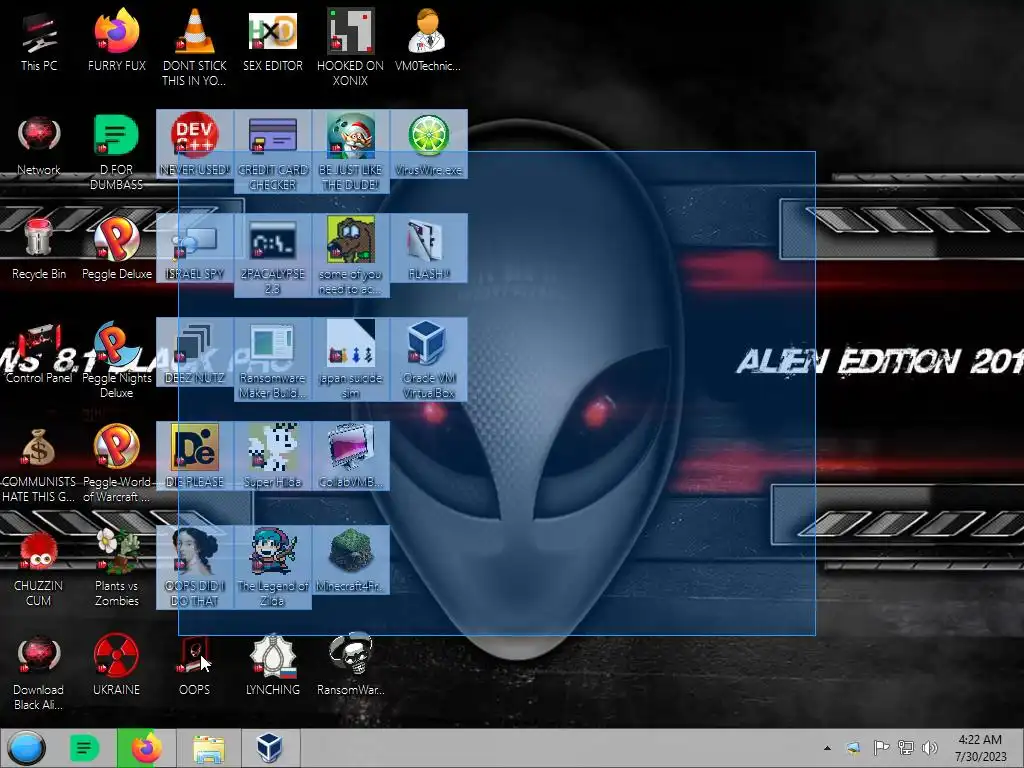Viewport: 1024px width, 768px height.
Task: Click the Oracle VM VirtualBox shortcut
Action: [x=428, y=359]
